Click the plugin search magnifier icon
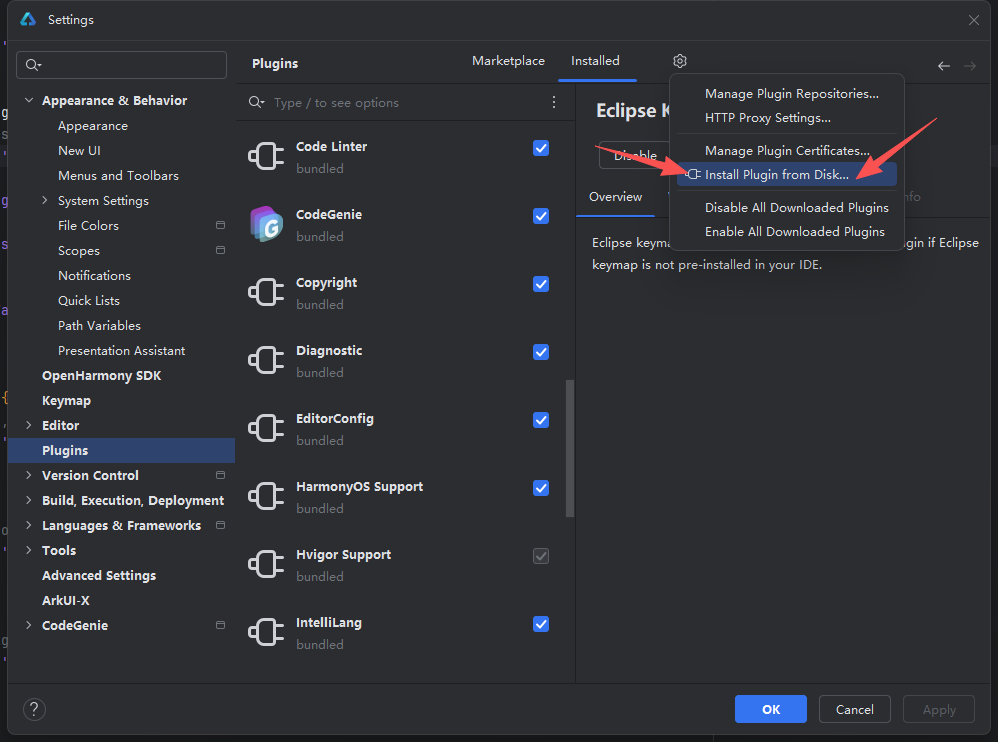 (257, 102)
